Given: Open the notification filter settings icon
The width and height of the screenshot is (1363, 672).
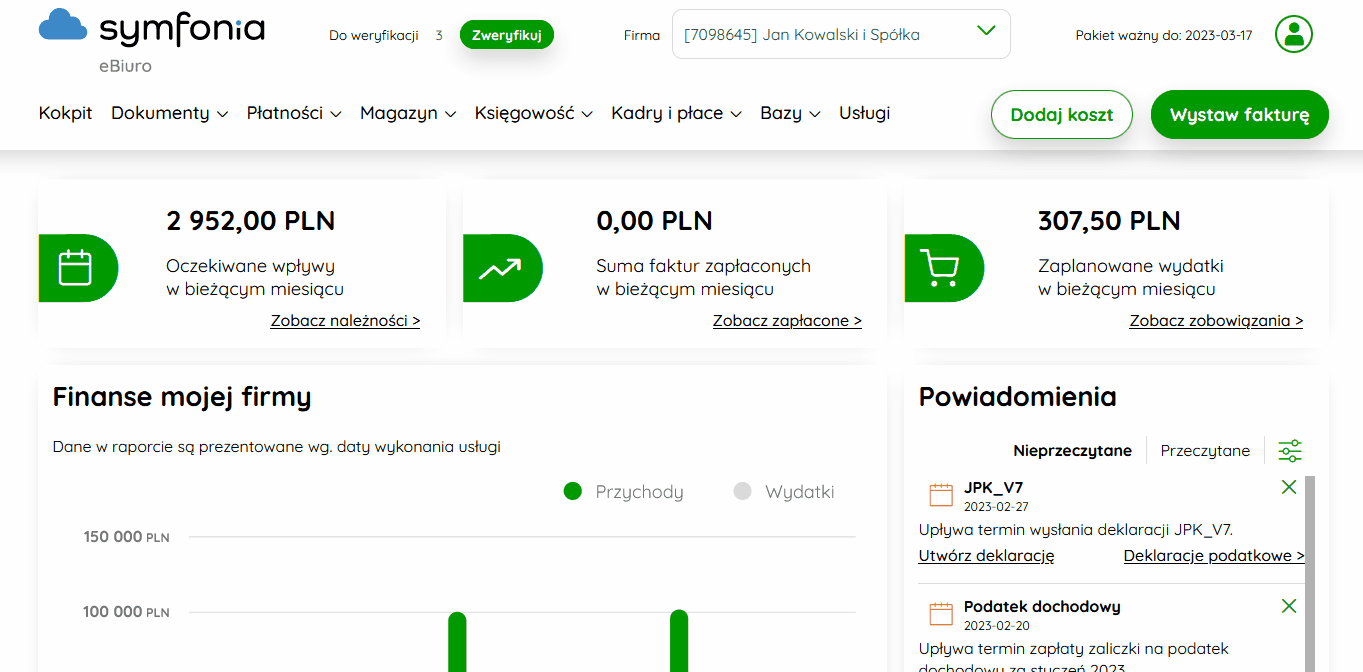Looking at the screenshot, I should pyautogui.click(x=1290, y=451).
